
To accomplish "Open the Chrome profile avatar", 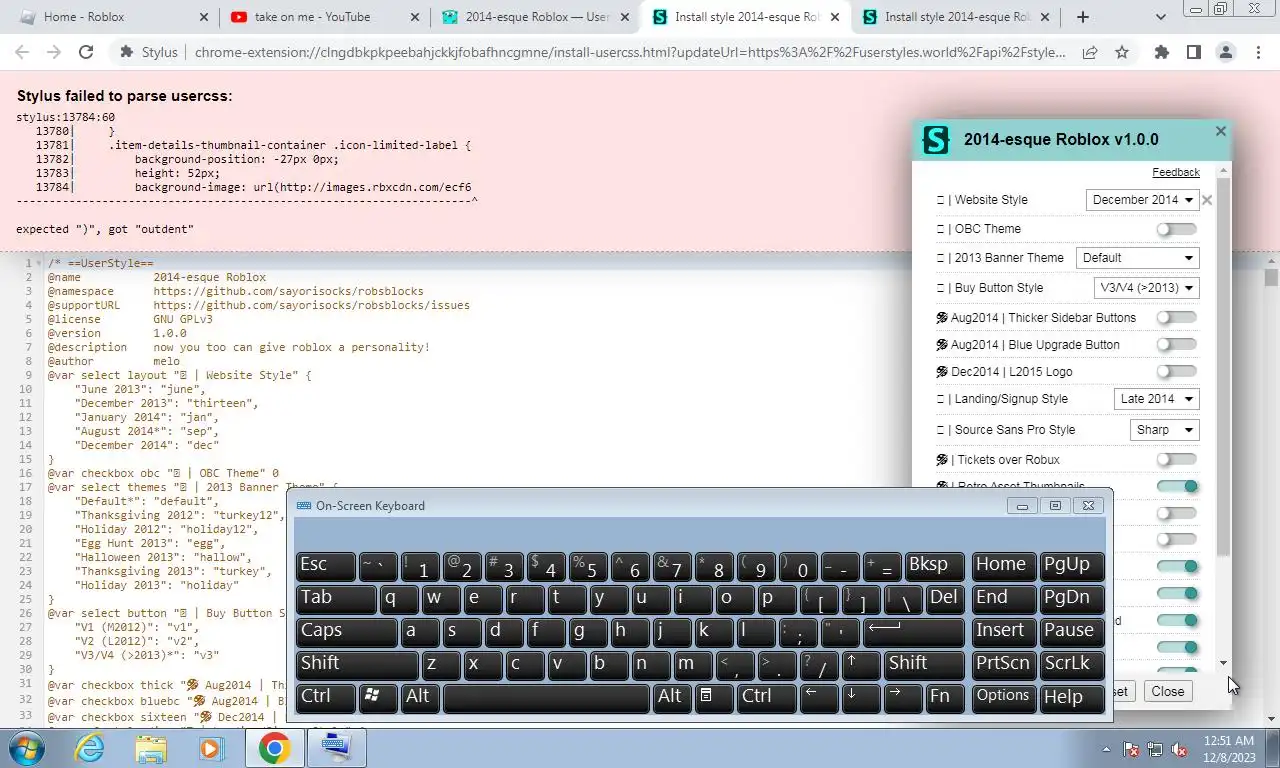I will click(1225, 53).
